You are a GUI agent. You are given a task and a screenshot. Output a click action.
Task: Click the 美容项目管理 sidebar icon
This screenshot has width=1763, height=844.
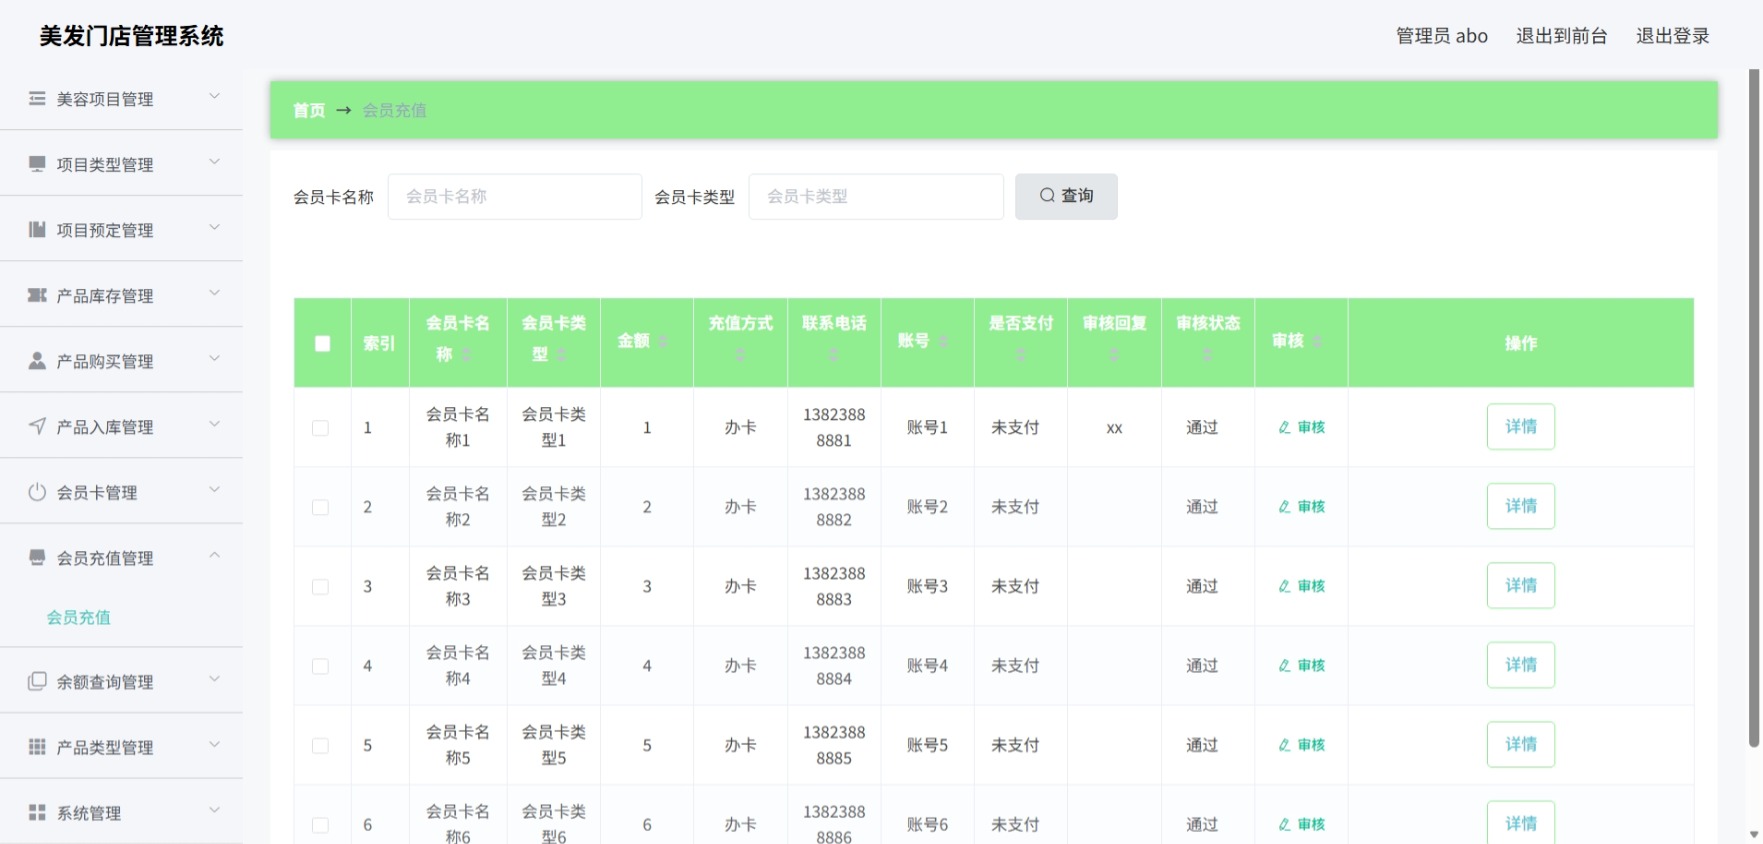coord(37,98)
